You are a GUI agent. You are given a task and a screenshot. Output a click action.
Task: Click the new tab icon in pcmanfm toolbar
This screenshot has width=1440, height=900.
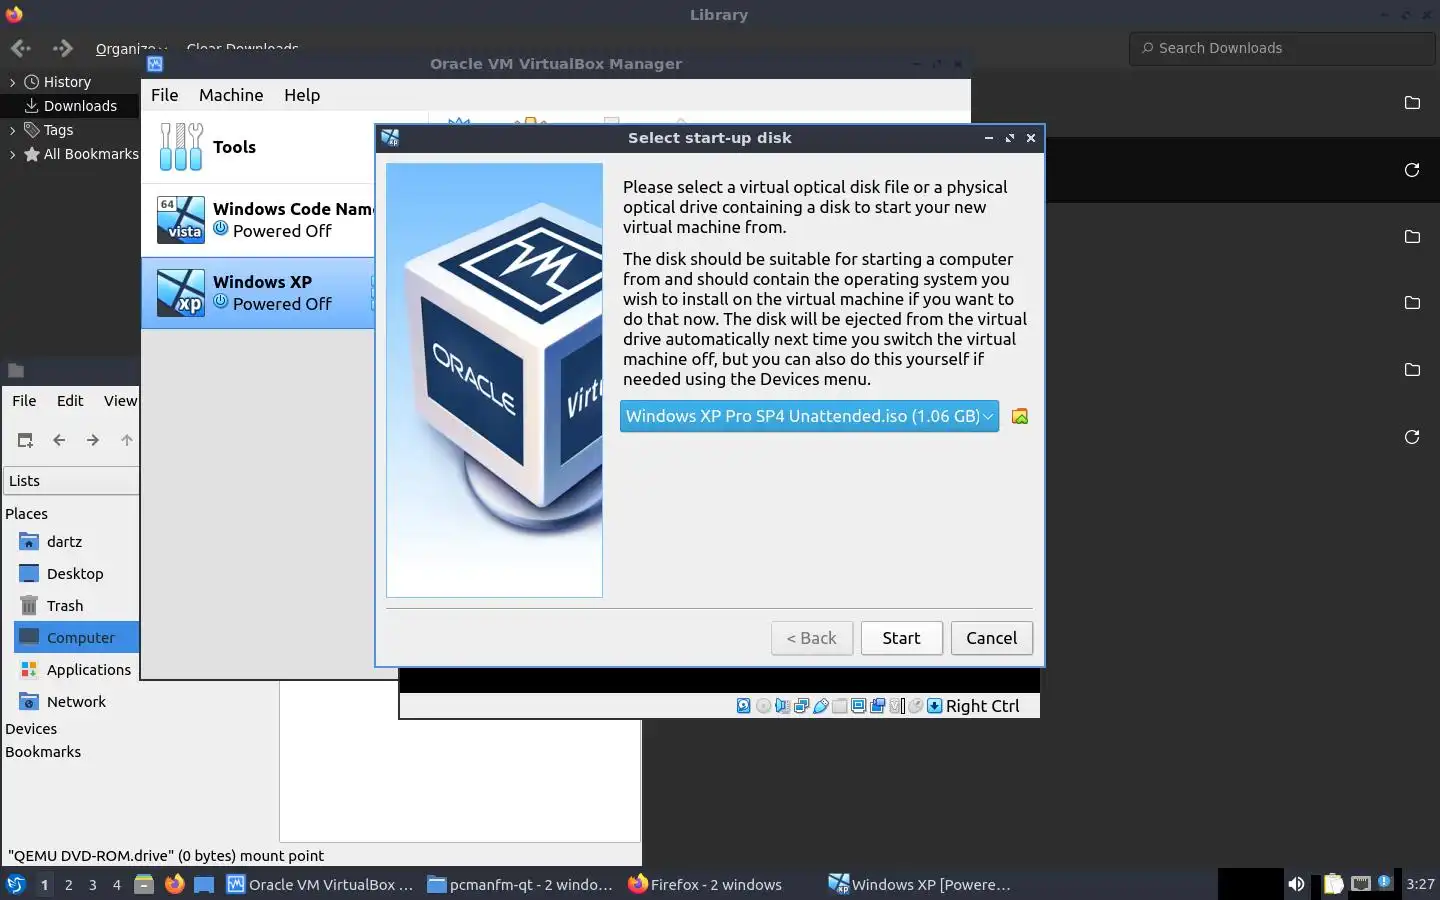pos(25,440)
